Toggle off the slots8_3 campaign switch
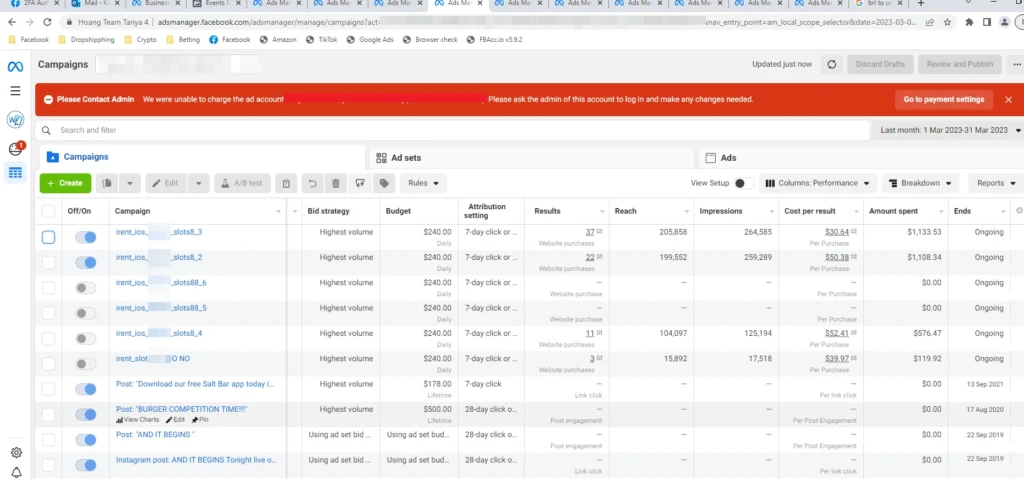Screen dimensions: 1024x479 tap(86, 237)
